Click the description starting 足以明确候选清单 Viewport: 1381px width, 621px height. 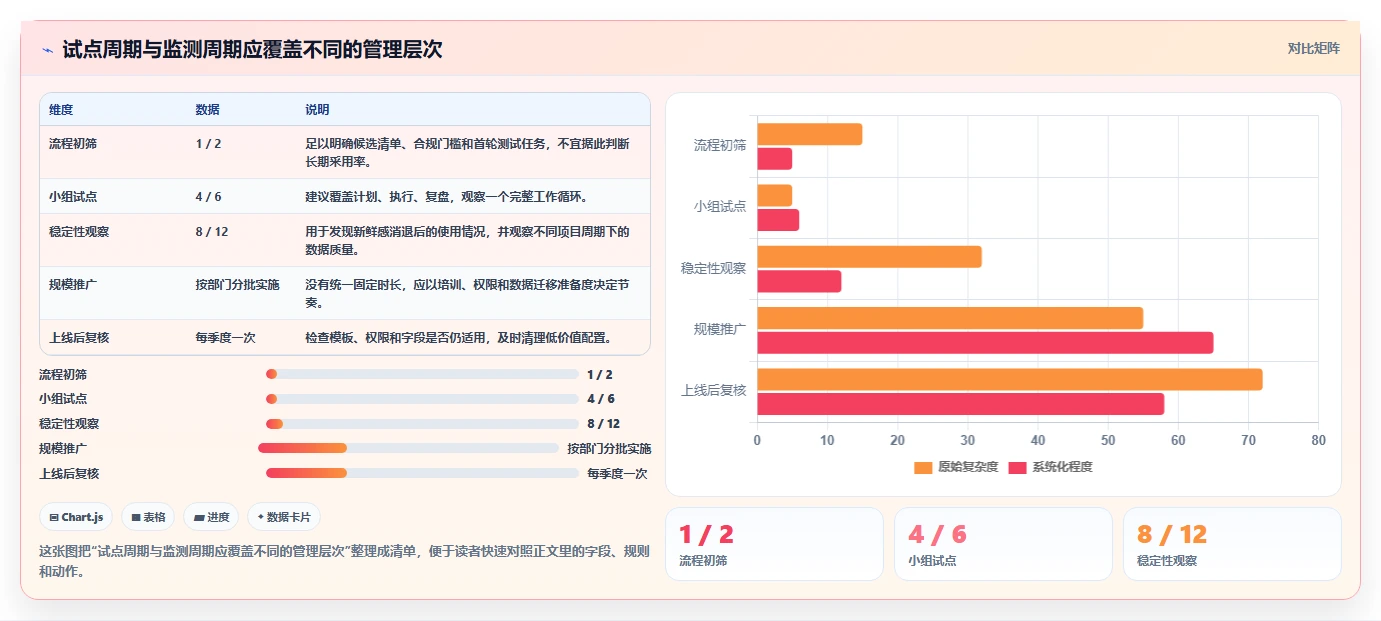pos(467,153)
